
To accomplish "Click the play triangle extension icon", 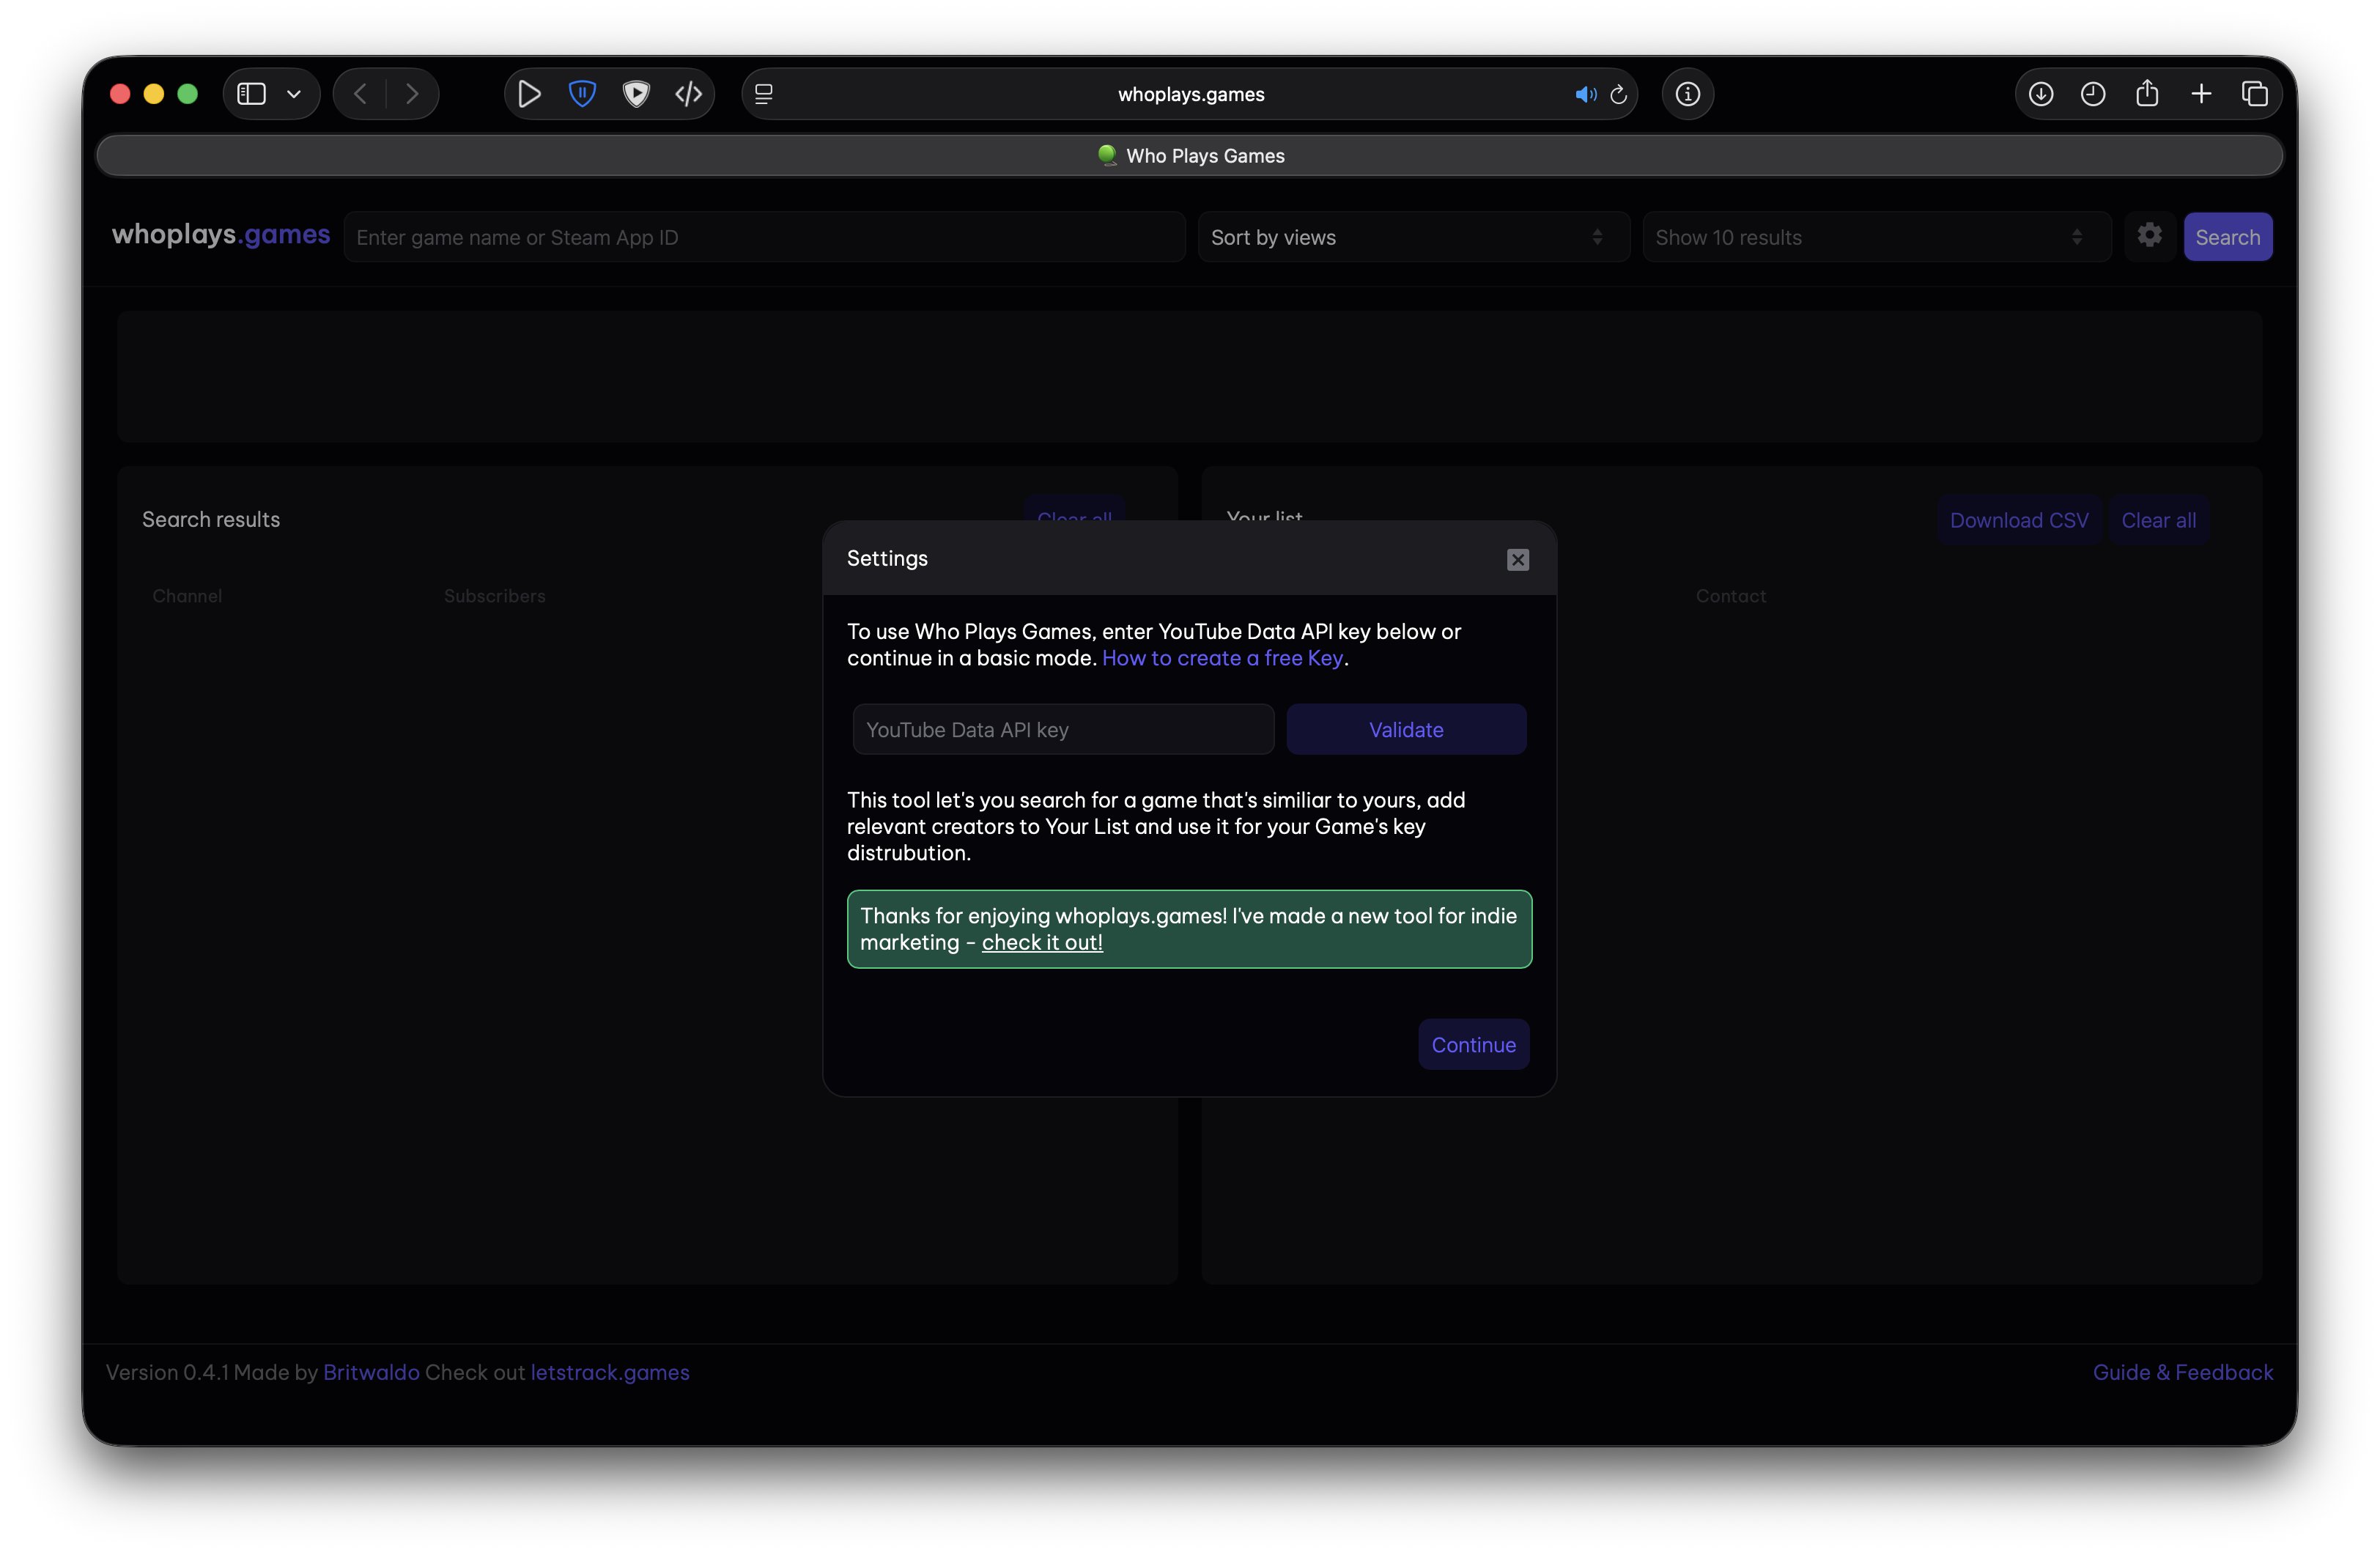I will coord(529,94).
